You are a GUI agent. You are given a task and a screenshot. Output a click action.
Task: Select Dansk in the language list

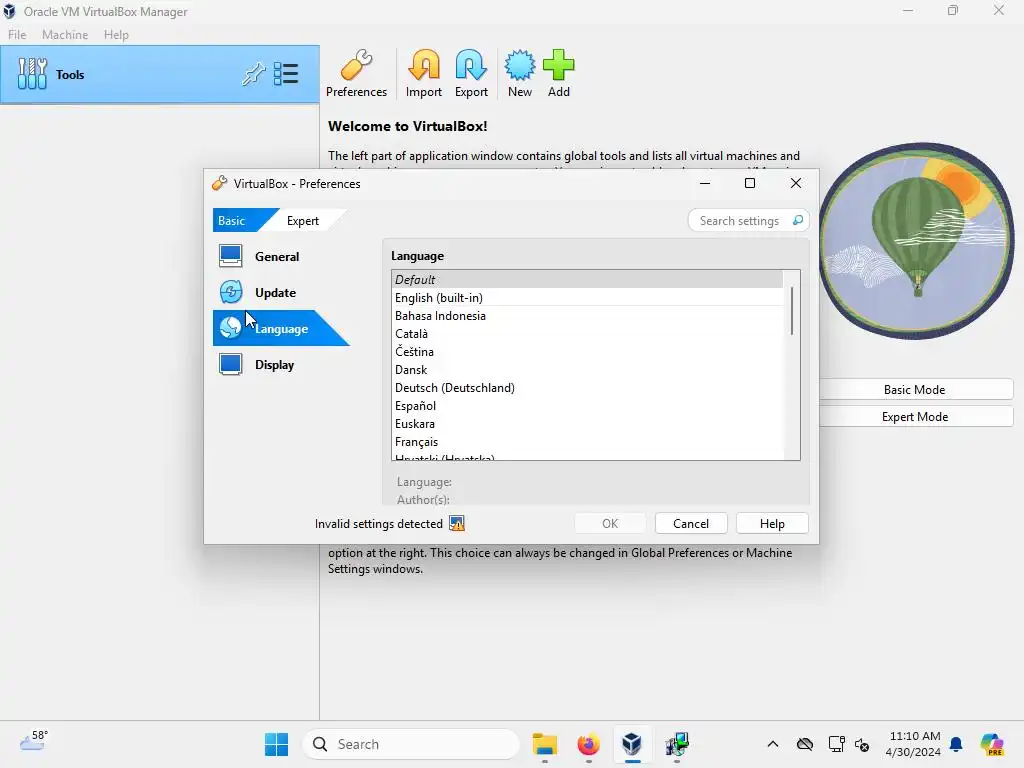pos(587,370)
